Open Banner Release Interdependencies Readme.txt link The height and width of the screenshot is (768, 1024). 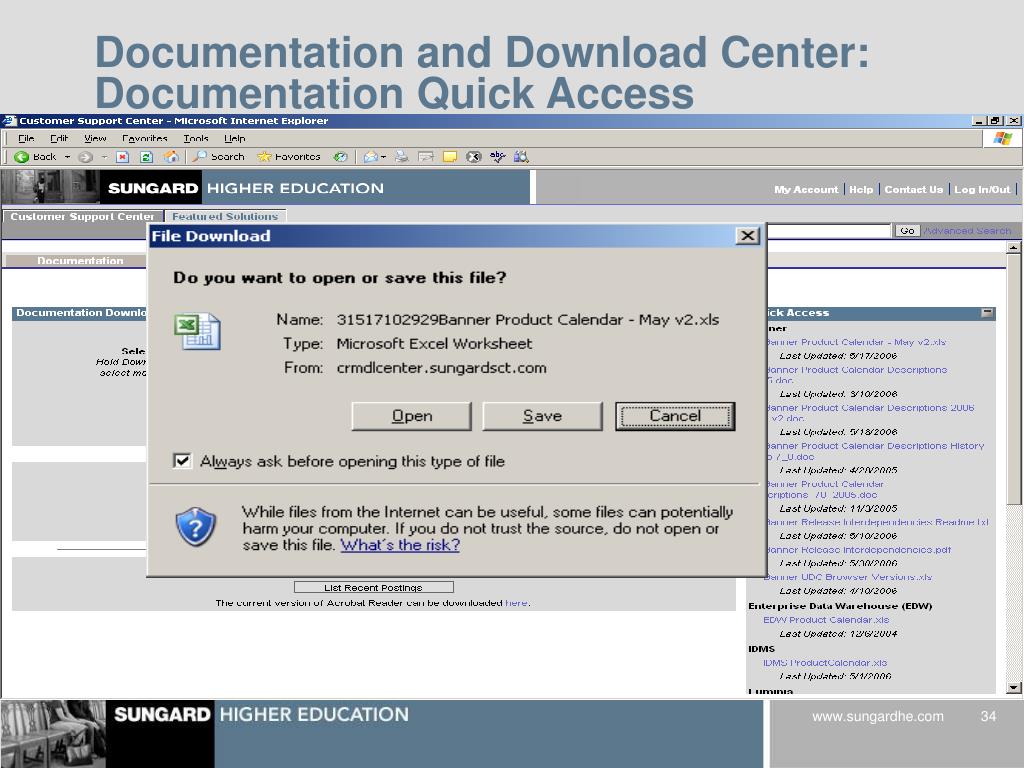coord(877,522)
